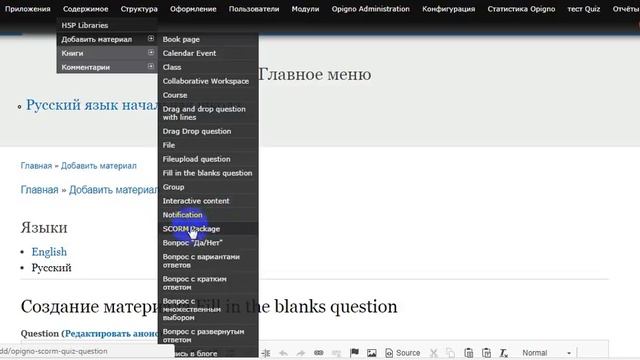This screenshot has height=360, width=640.
Task: Expand the Книги submenu arrow
Action: click(151, 52)
